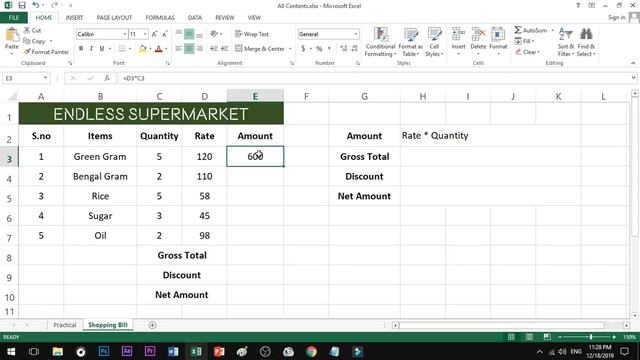The image size is (640, 360).
Task: Open Format as Table
Action: click(411, 42)
